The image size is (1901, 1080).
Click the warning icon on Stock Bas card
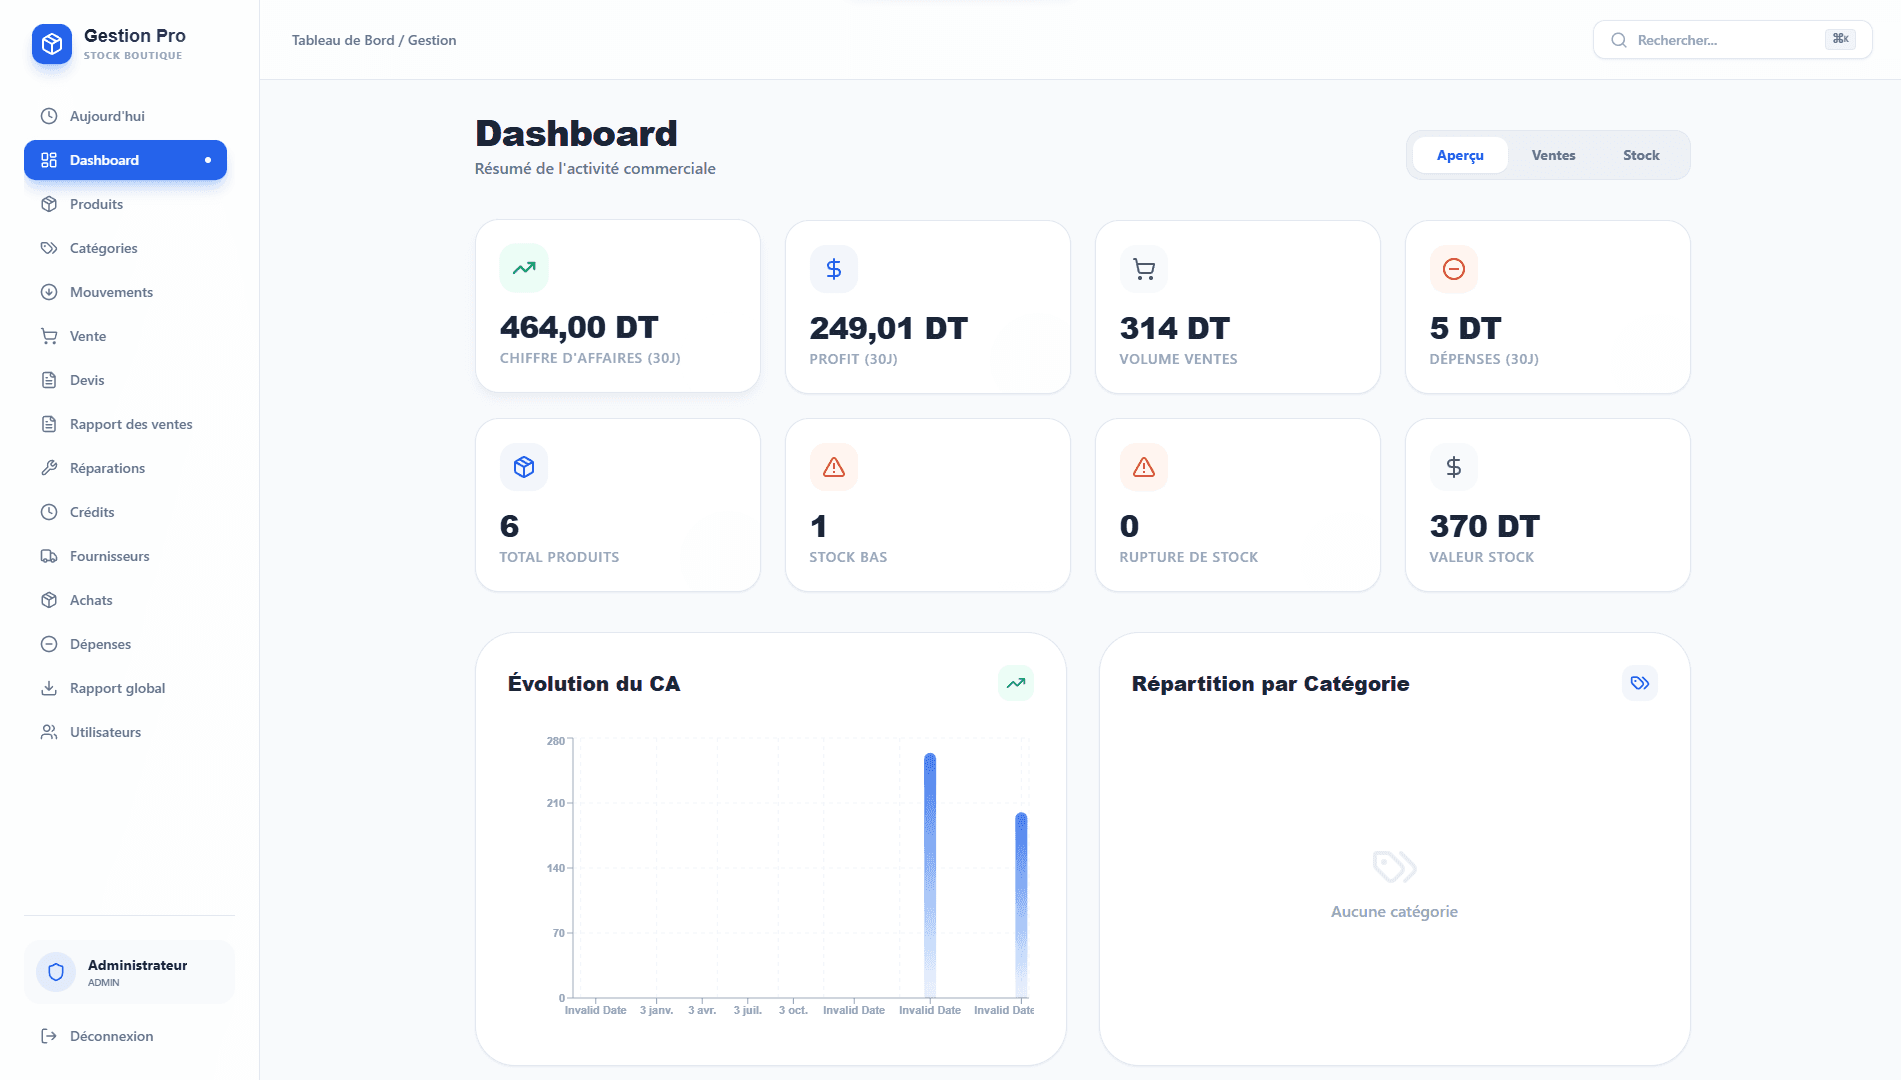(834, 467)
